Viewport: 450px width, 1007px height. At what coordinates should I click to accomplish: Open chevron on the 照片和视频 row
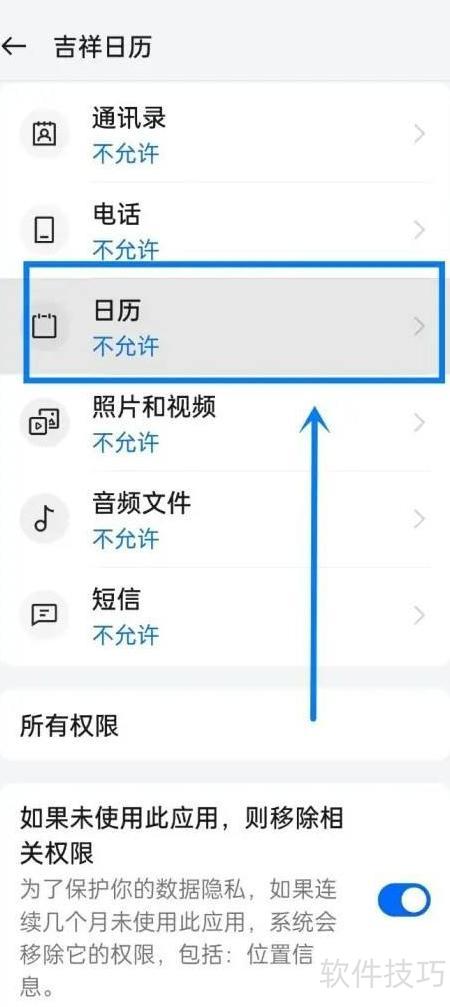click(419, 423)
